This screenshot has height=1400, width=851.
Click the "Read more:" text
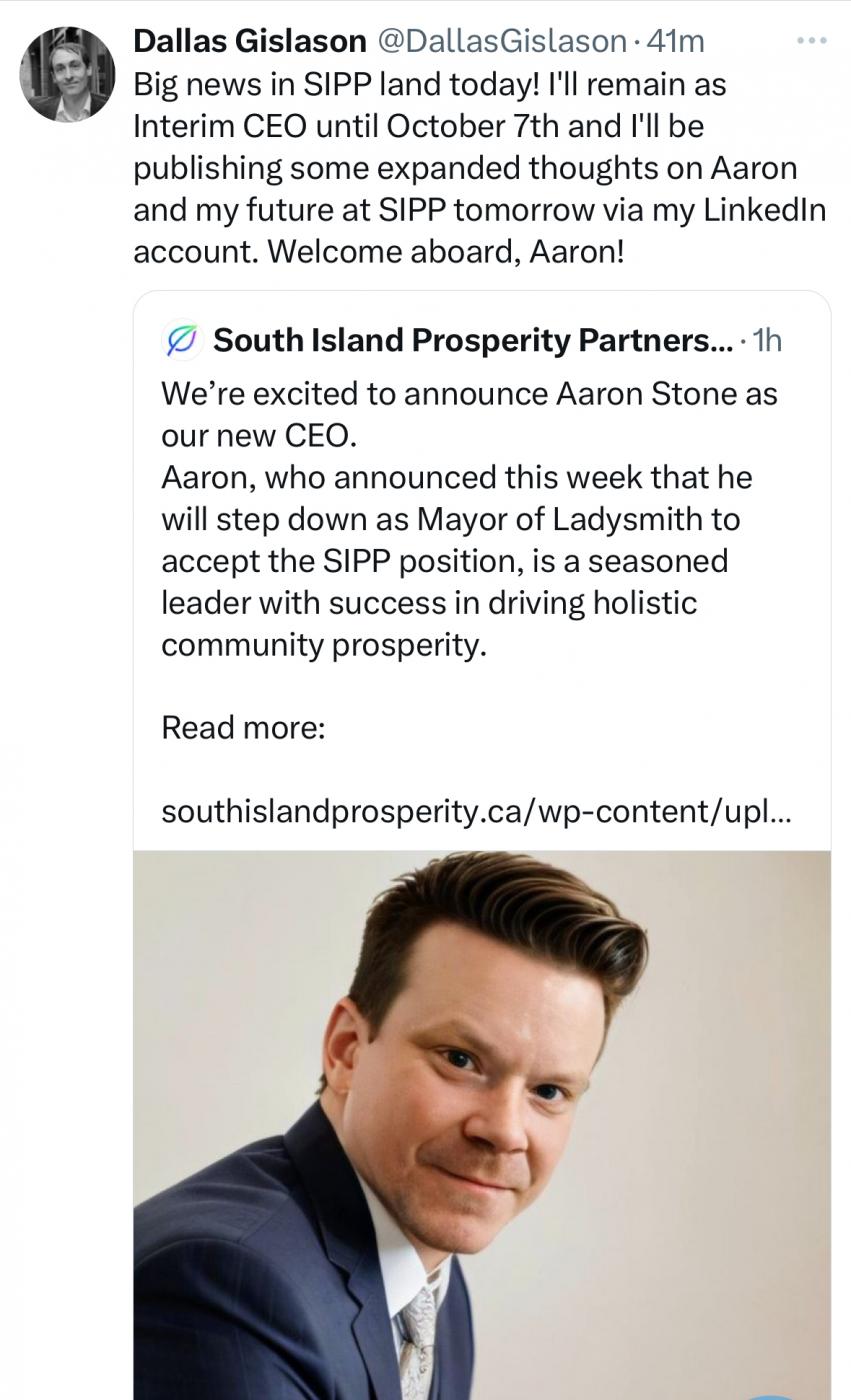[243, 727]
